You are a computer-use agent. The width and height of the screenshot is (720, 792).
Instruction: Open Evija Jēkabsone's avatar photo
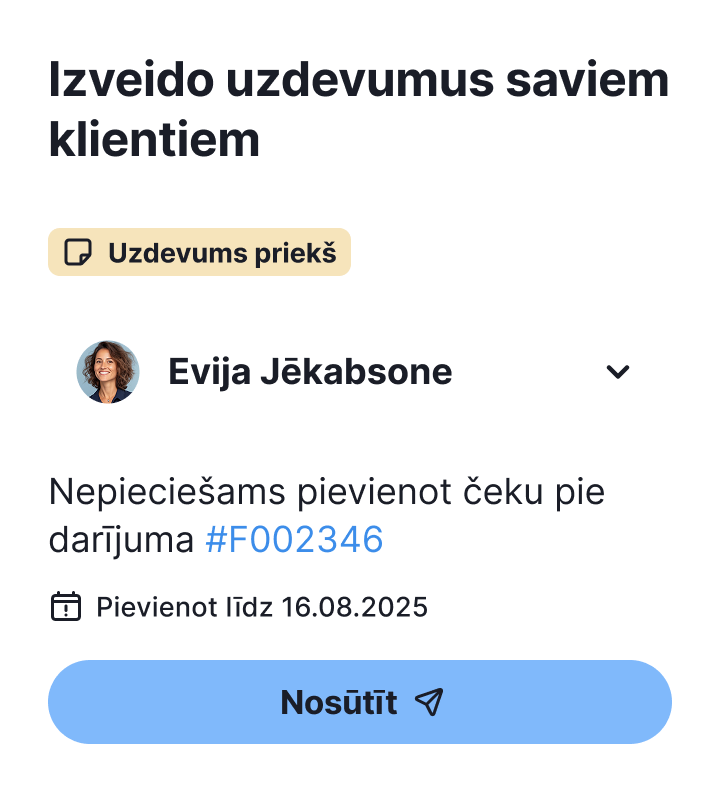click(x=108, y=372)
